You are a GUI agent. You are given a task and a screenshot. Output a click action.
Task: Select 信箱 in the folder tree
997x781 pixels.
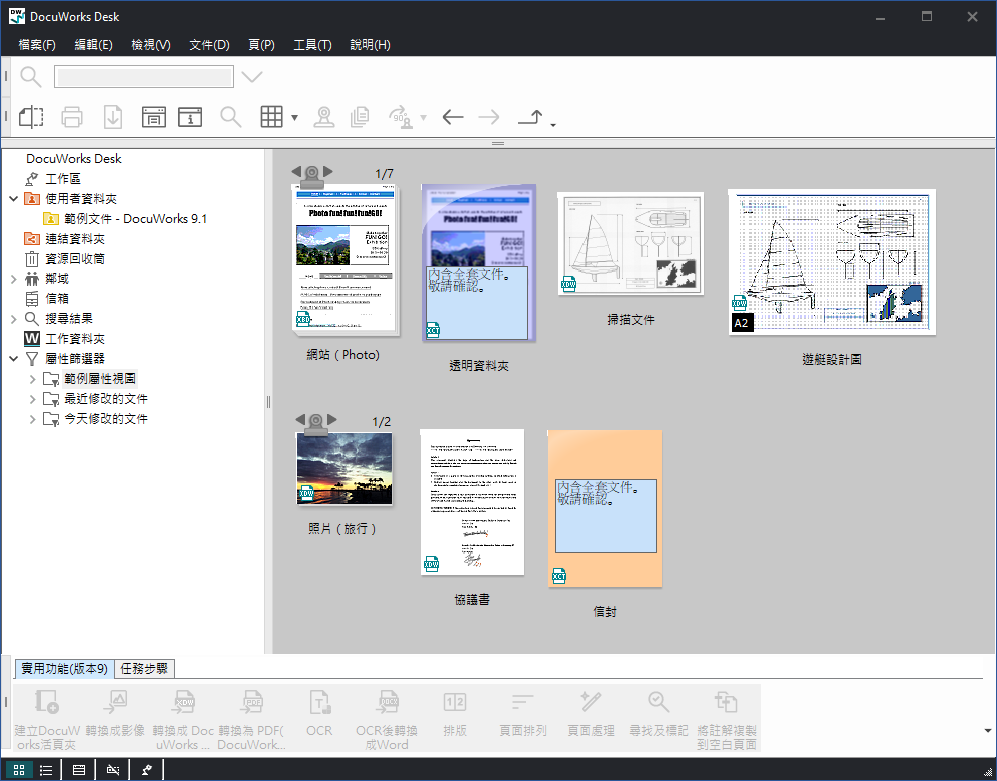(x=57, y=298)
